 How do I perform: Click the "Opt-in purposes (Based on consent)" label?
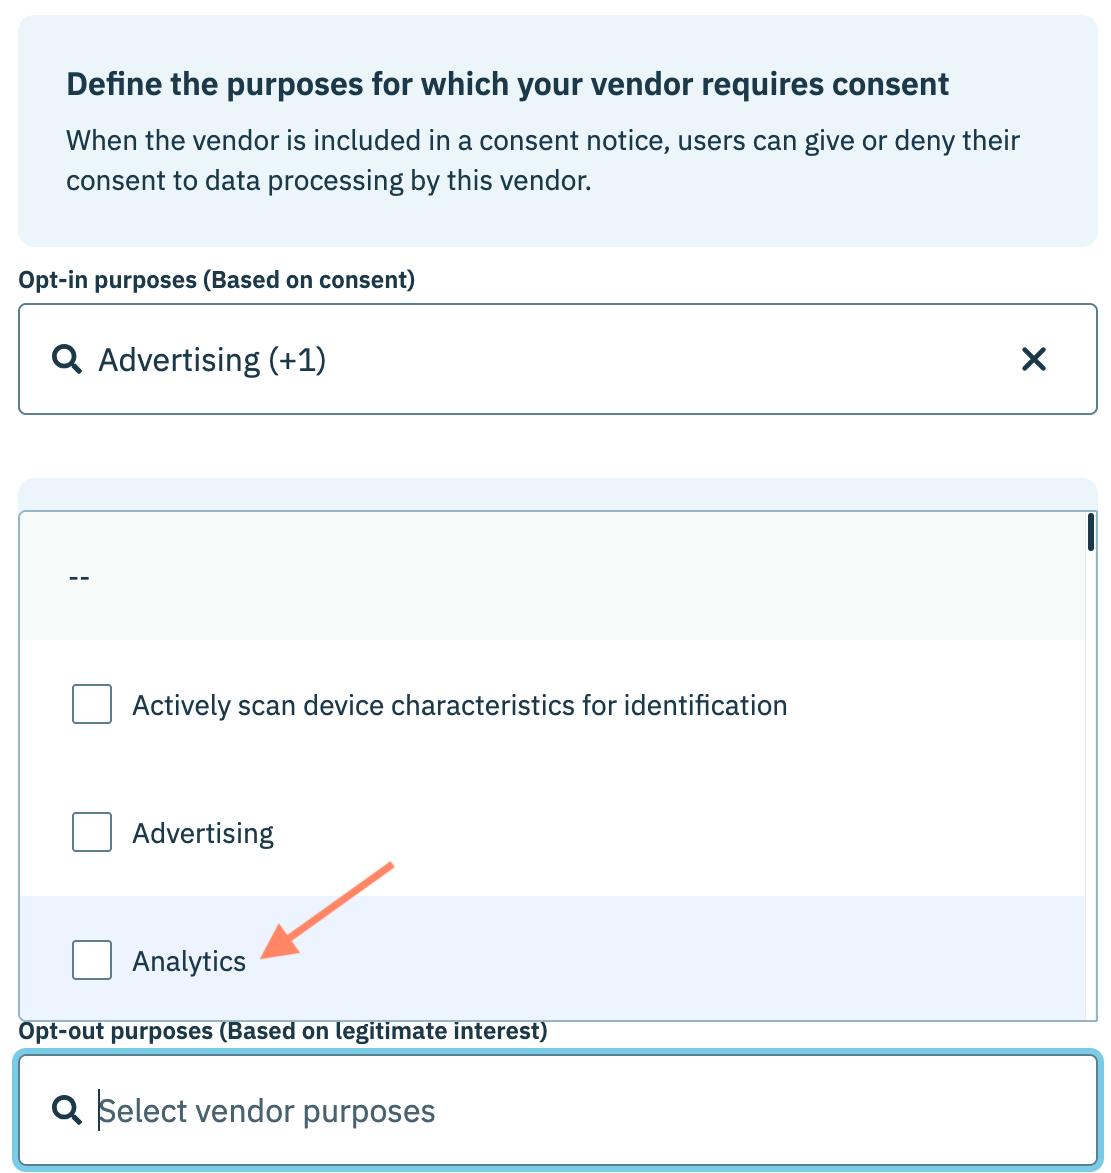(216, 280)
